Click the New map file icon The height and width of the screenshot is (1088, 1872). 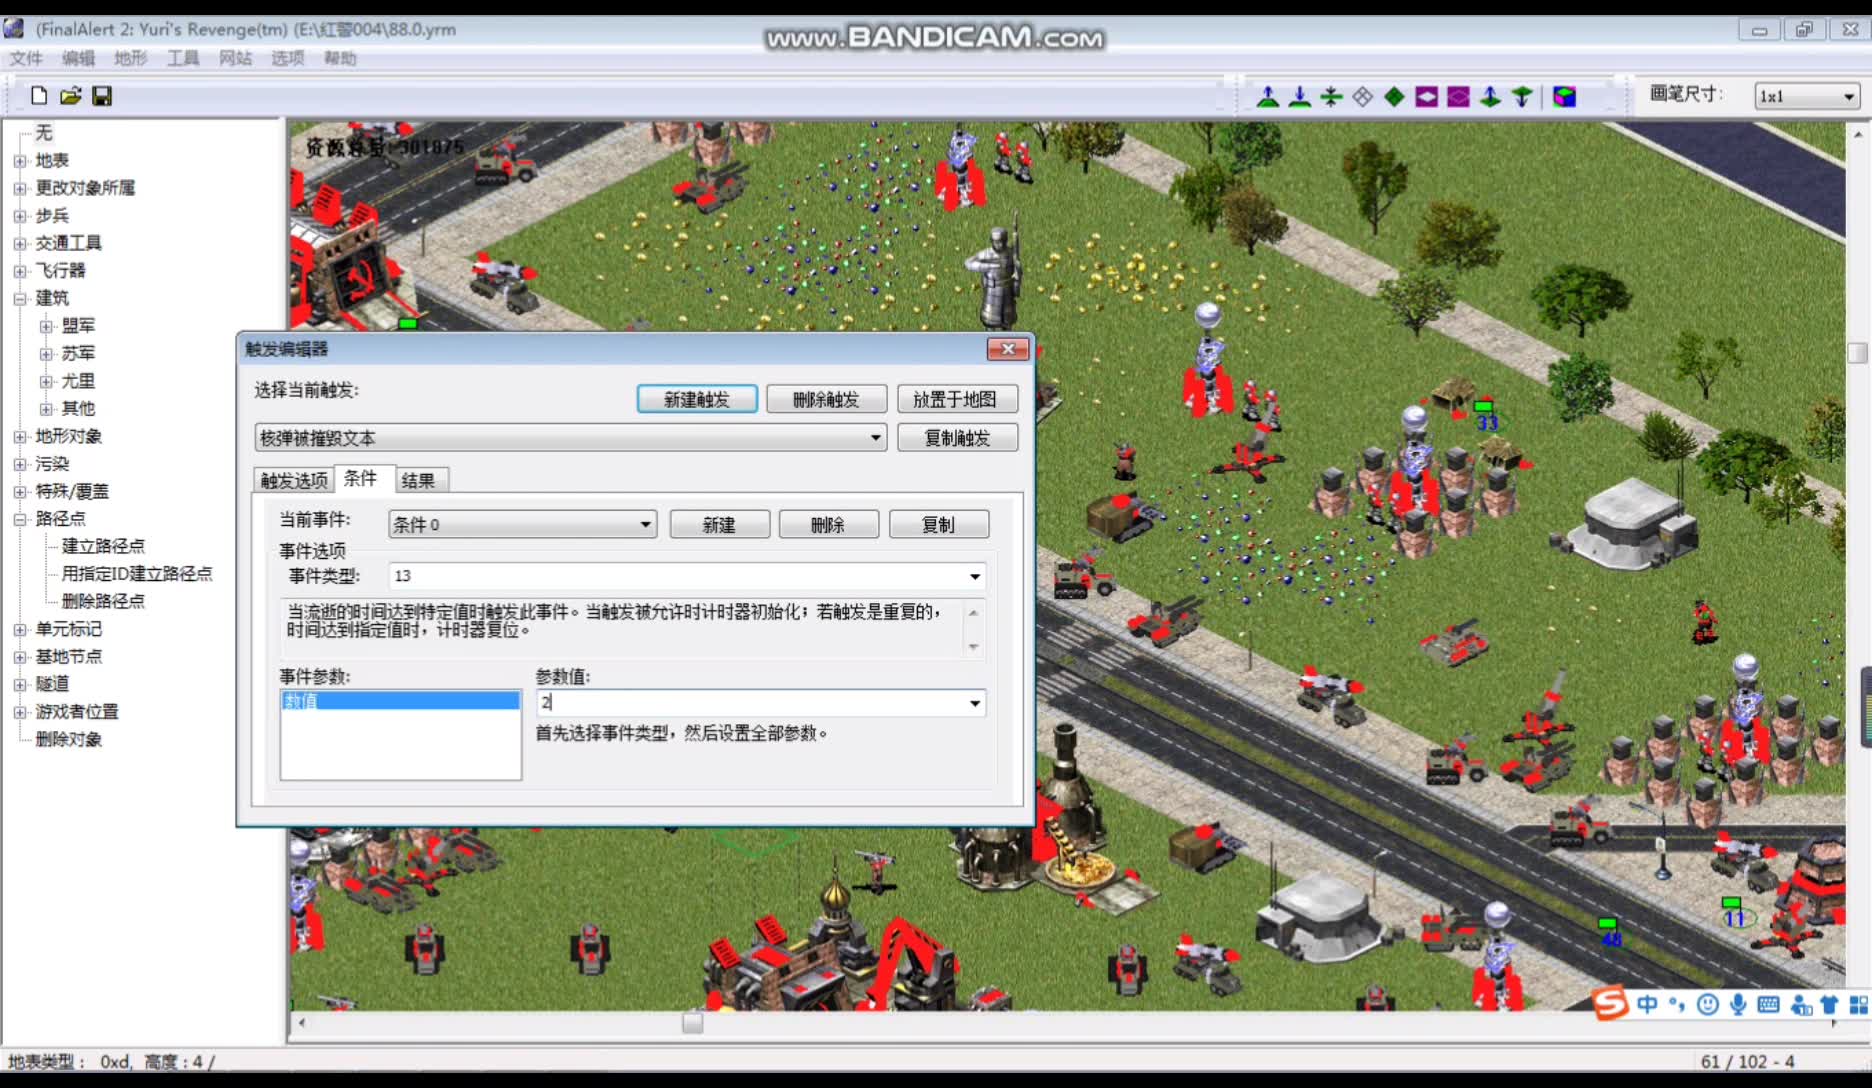click(39, 96)
